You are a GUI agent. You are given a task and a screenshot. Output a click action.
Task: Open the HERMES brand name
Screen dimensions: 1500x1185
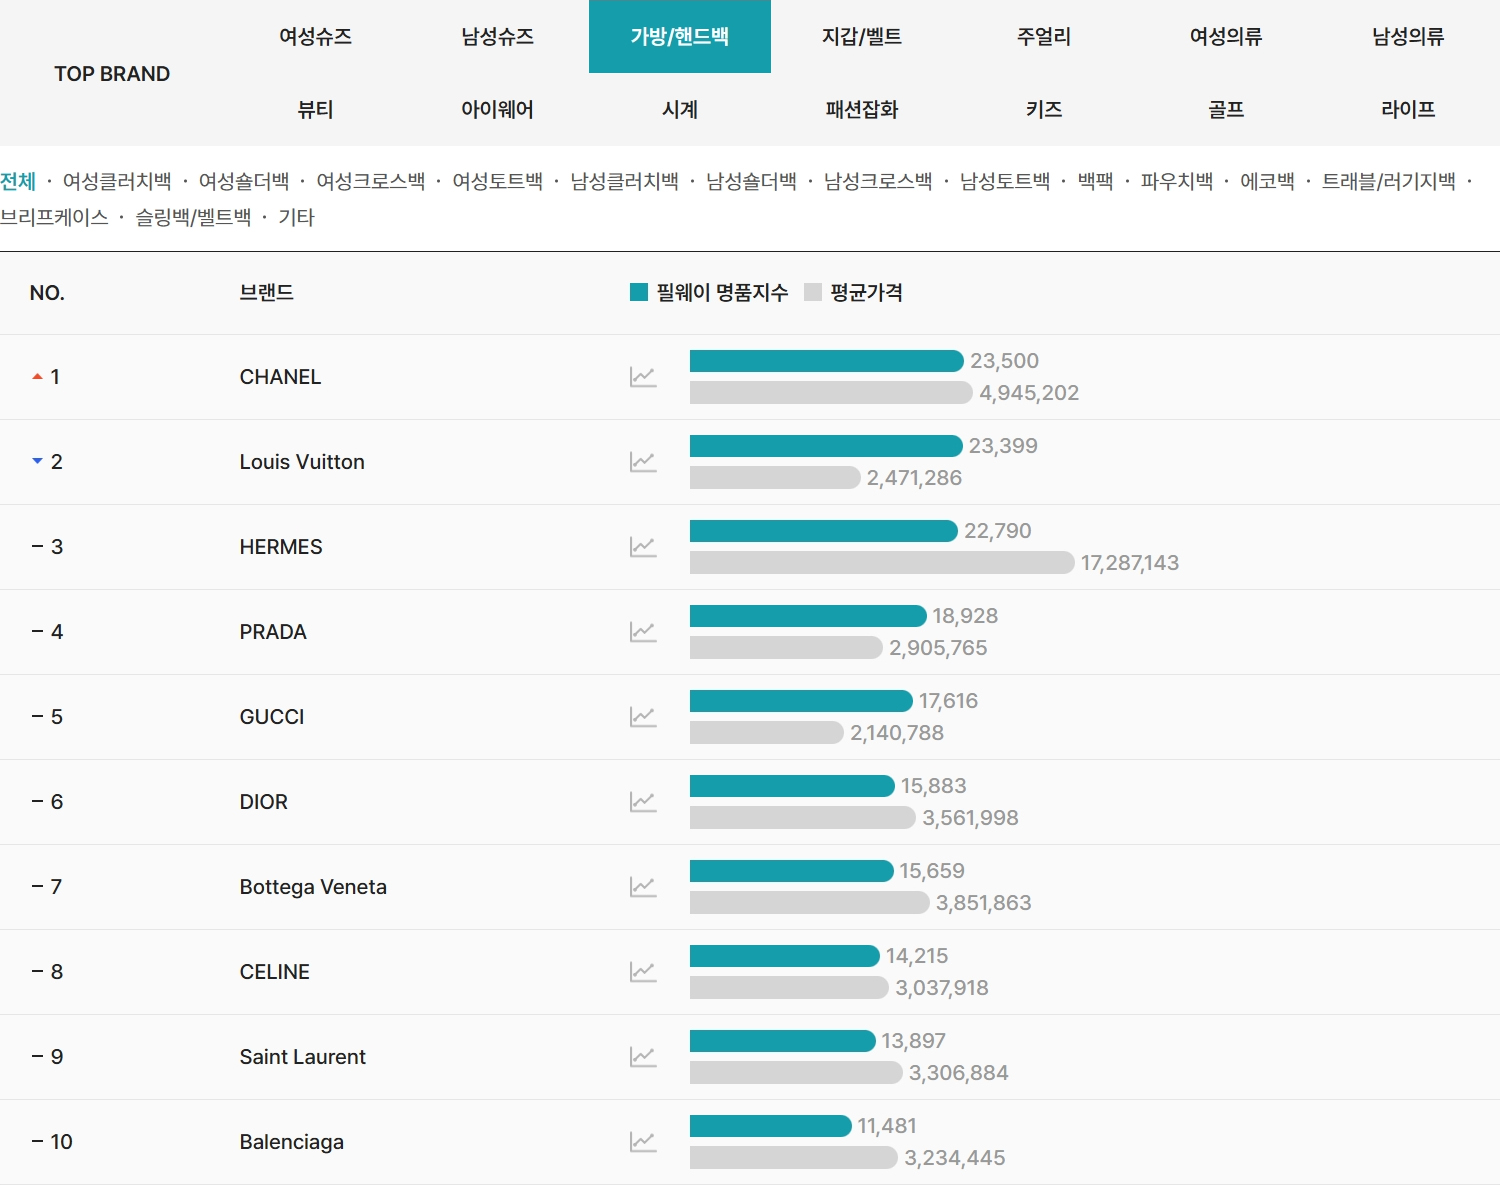pyautogui.click(x=281, y=547)
